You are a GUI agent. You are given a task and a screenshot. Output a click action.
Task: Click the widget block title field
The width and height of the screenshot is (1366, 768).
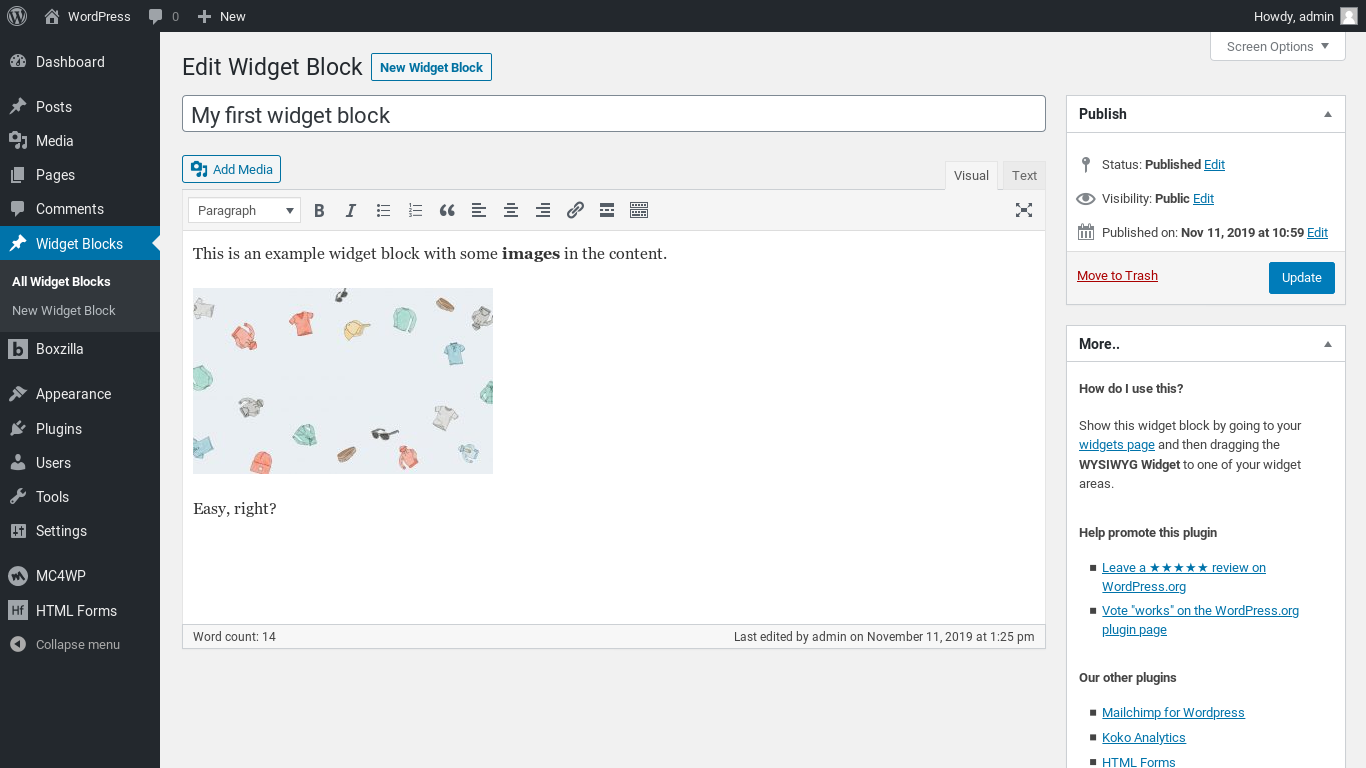(x=614, y=114)
